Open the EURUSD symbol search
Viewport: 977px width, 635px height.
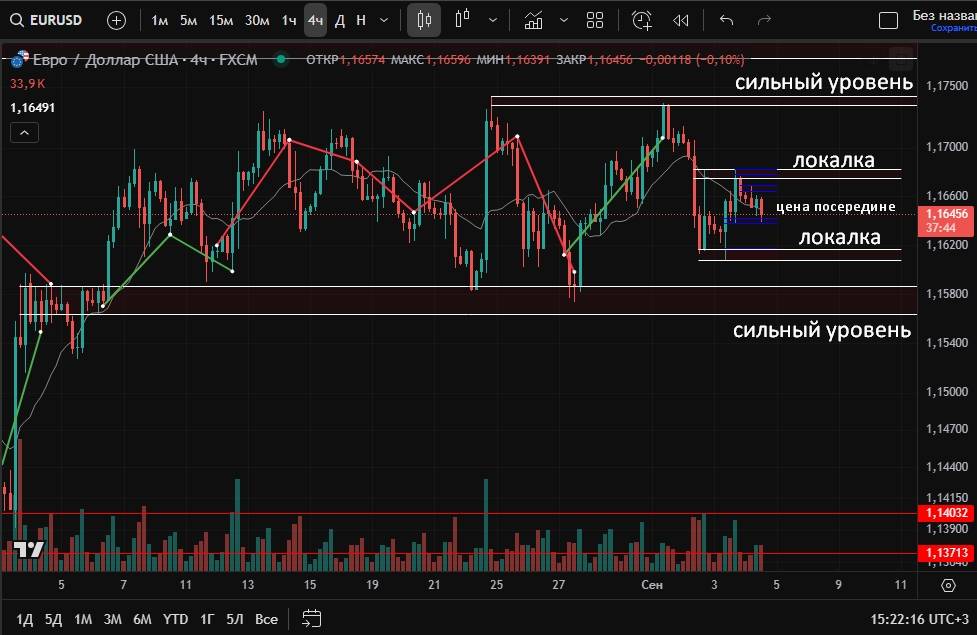click(x=48, y=20)
